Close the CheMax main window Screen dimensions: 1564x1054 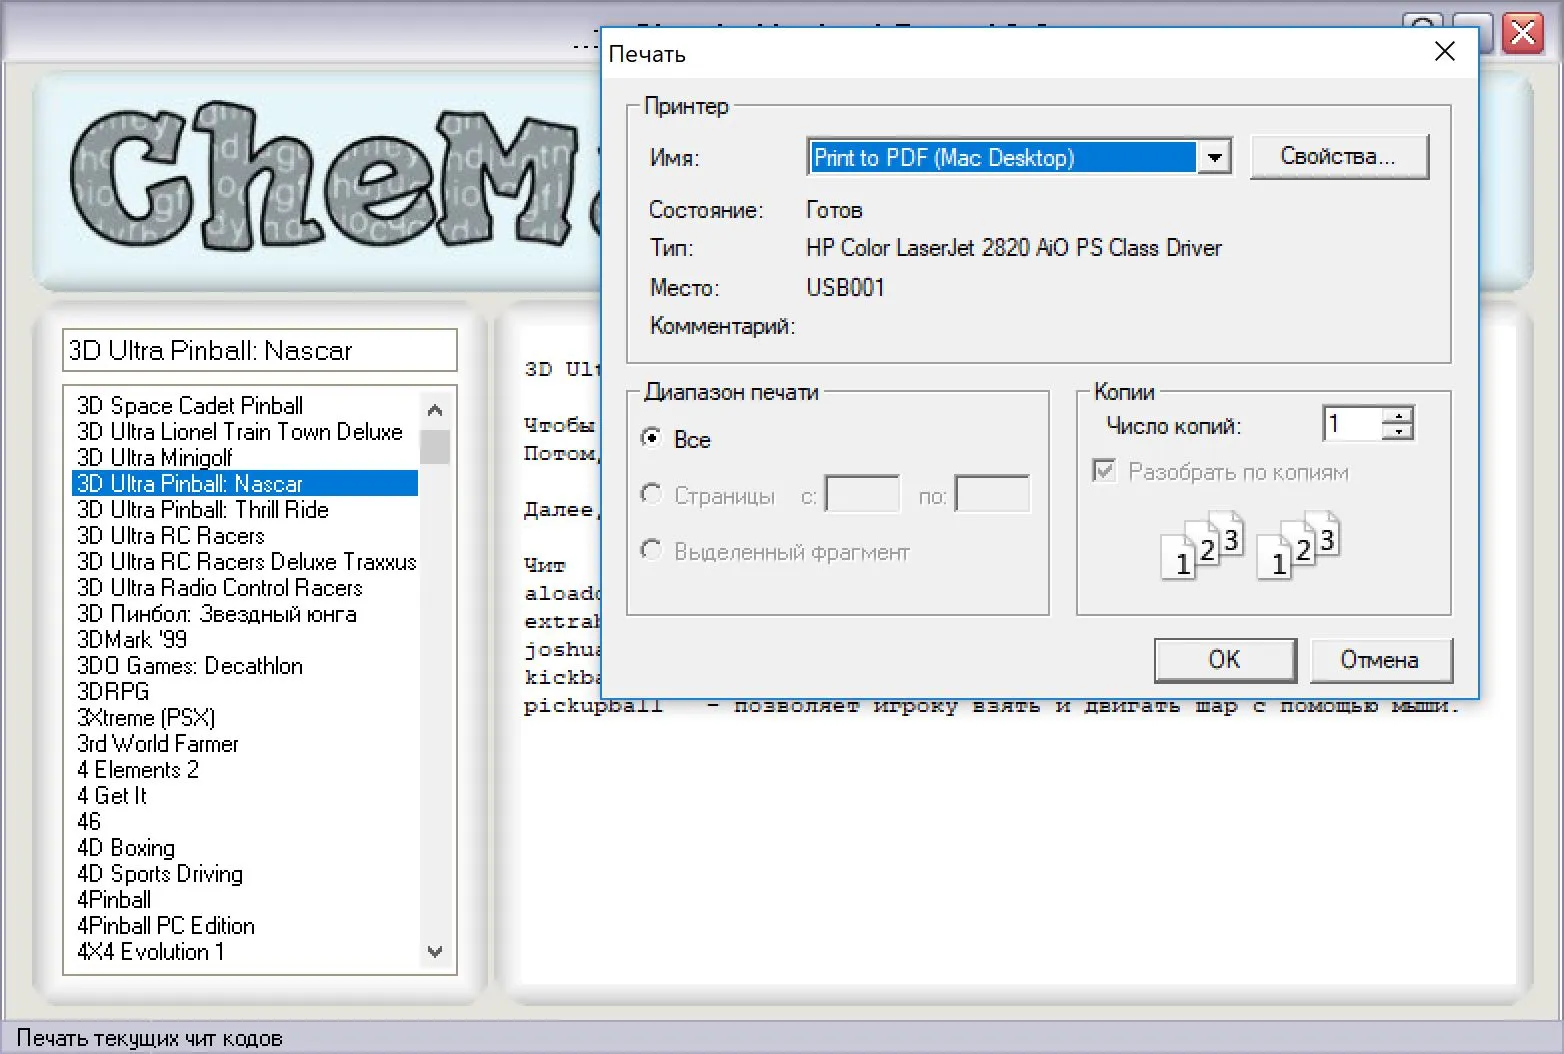pos(1523,33)
